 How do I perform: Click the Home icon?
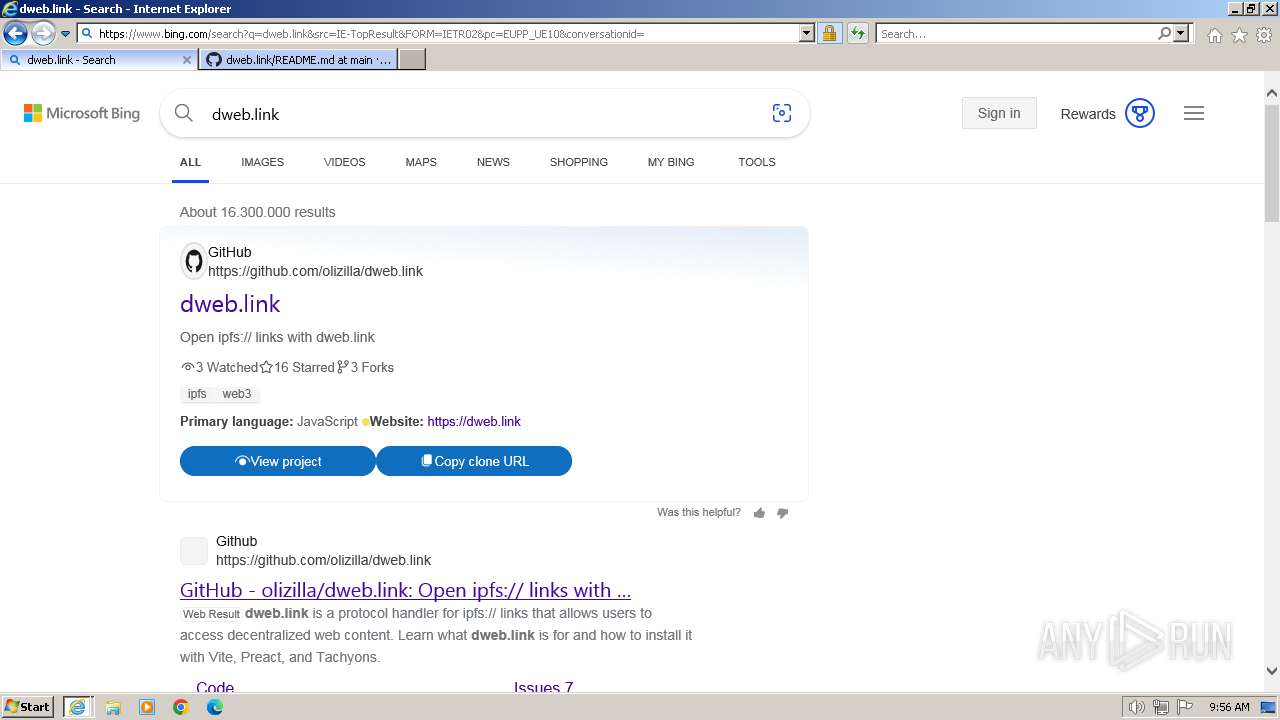coord(1214,35)
